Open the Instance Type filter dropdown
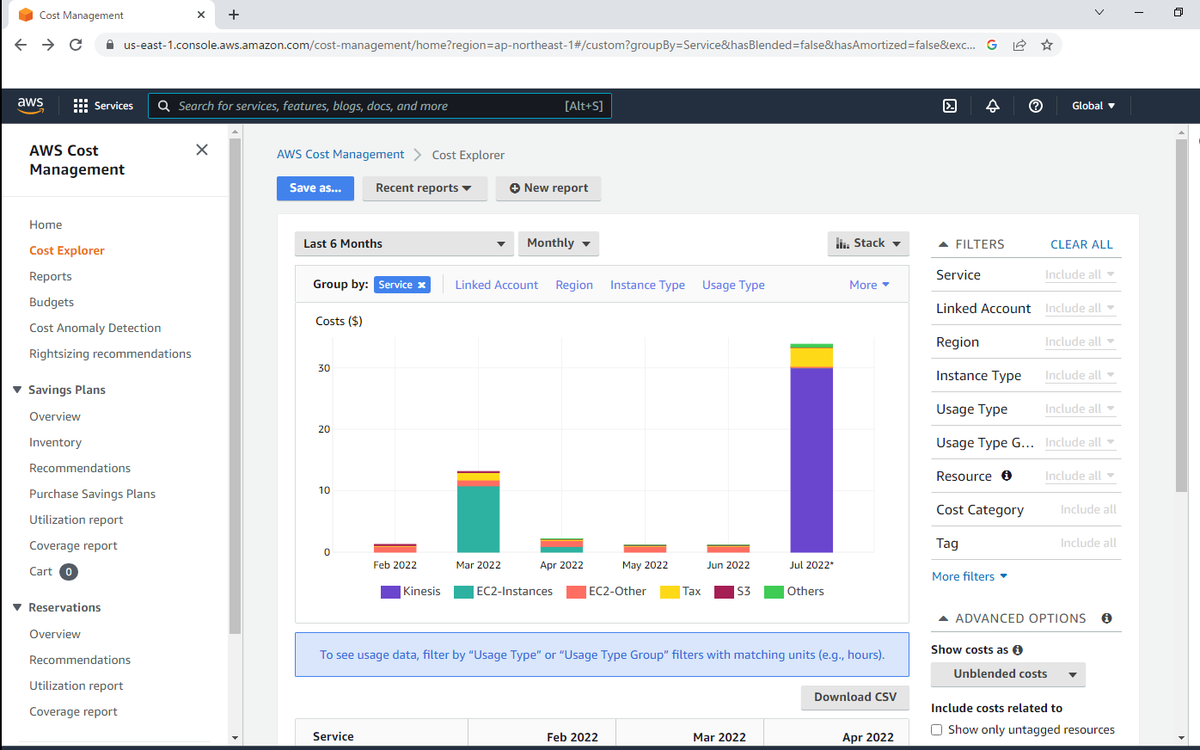The width and height of the screenshot is (1200, 750). 1080,376
